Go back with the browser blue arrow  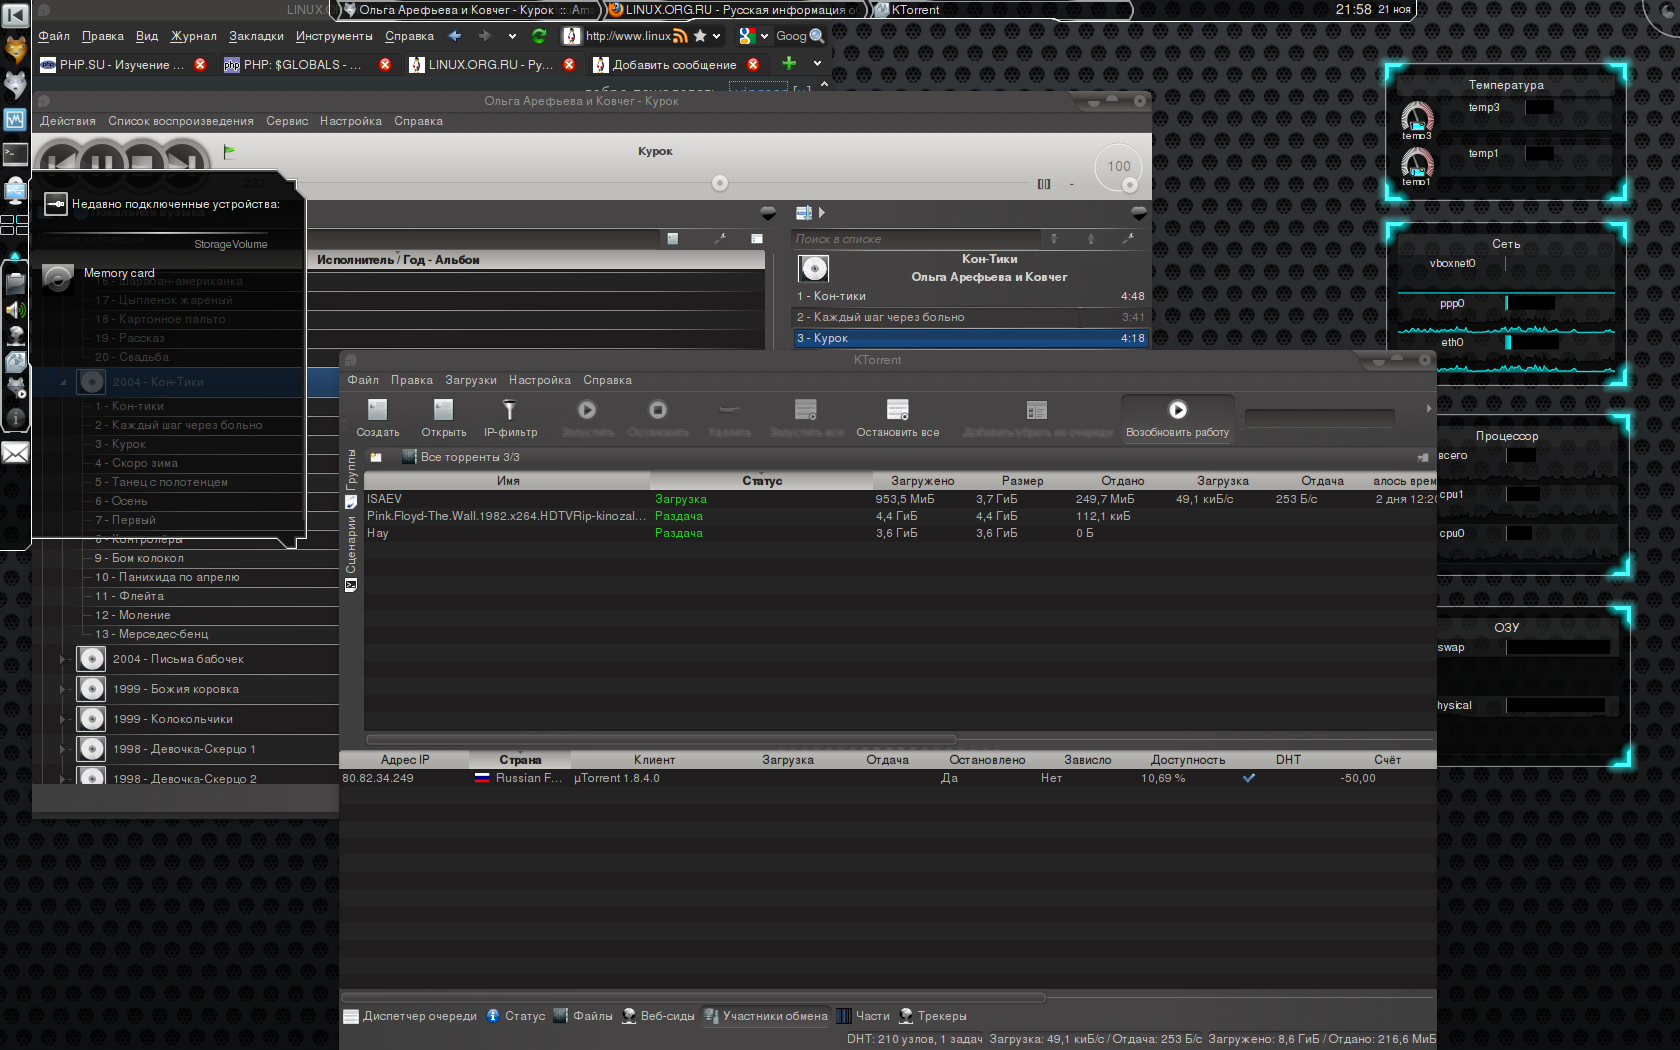coord(455,36)
